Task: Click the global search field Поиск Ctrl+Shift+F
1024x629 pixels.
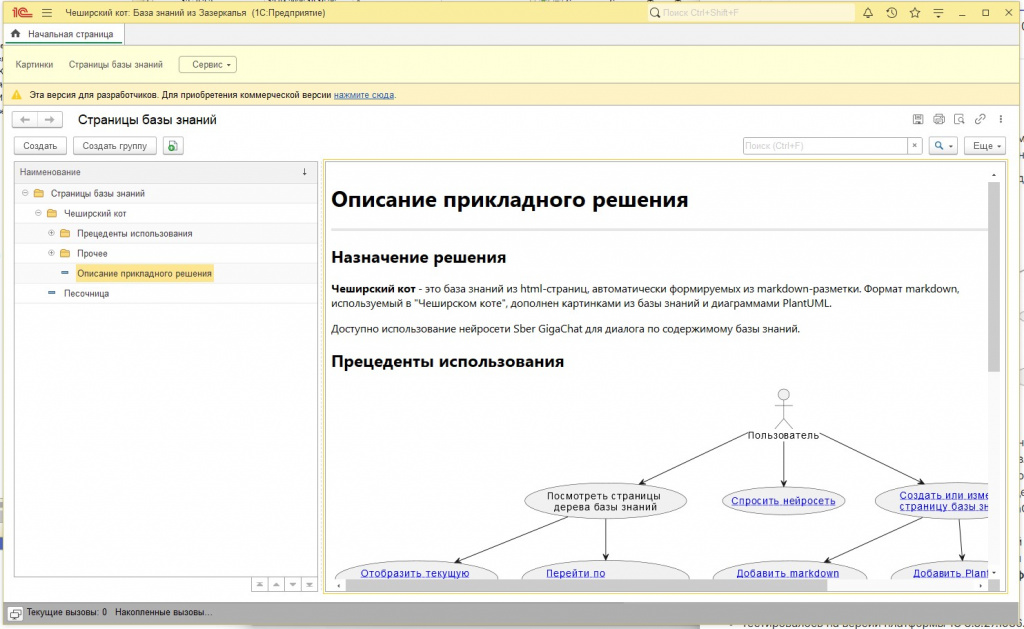Action: (x=751, y=13)
